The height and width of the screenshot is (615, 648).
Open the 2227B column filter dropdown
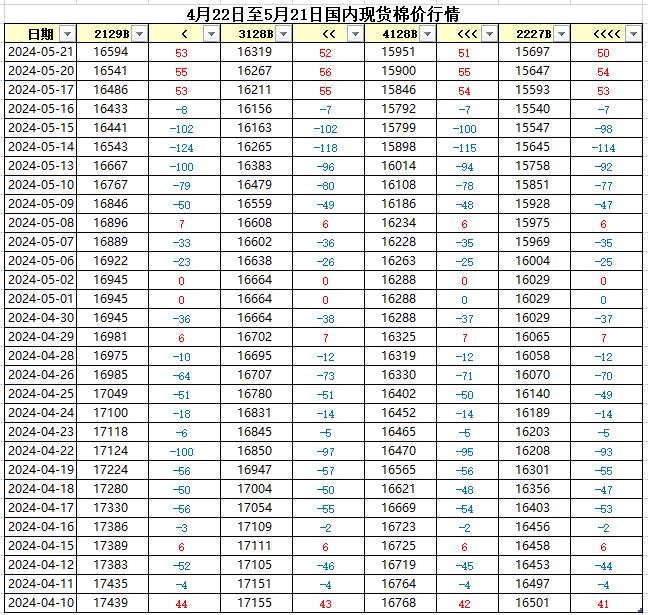[561, 34]
